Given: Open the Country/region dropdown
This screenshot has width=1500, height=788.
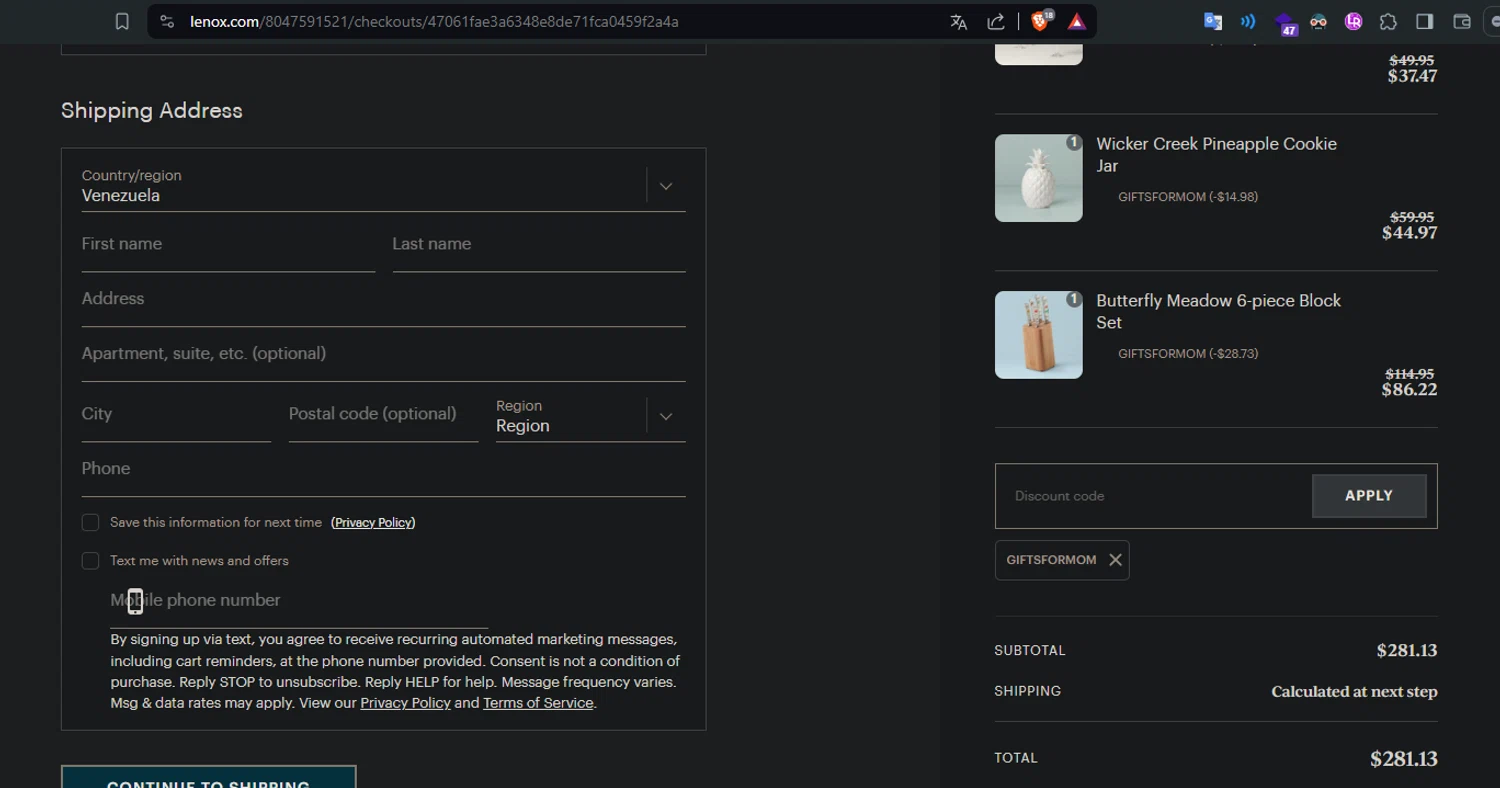Looking at the screenshot, I should click(x=384, y=186).
